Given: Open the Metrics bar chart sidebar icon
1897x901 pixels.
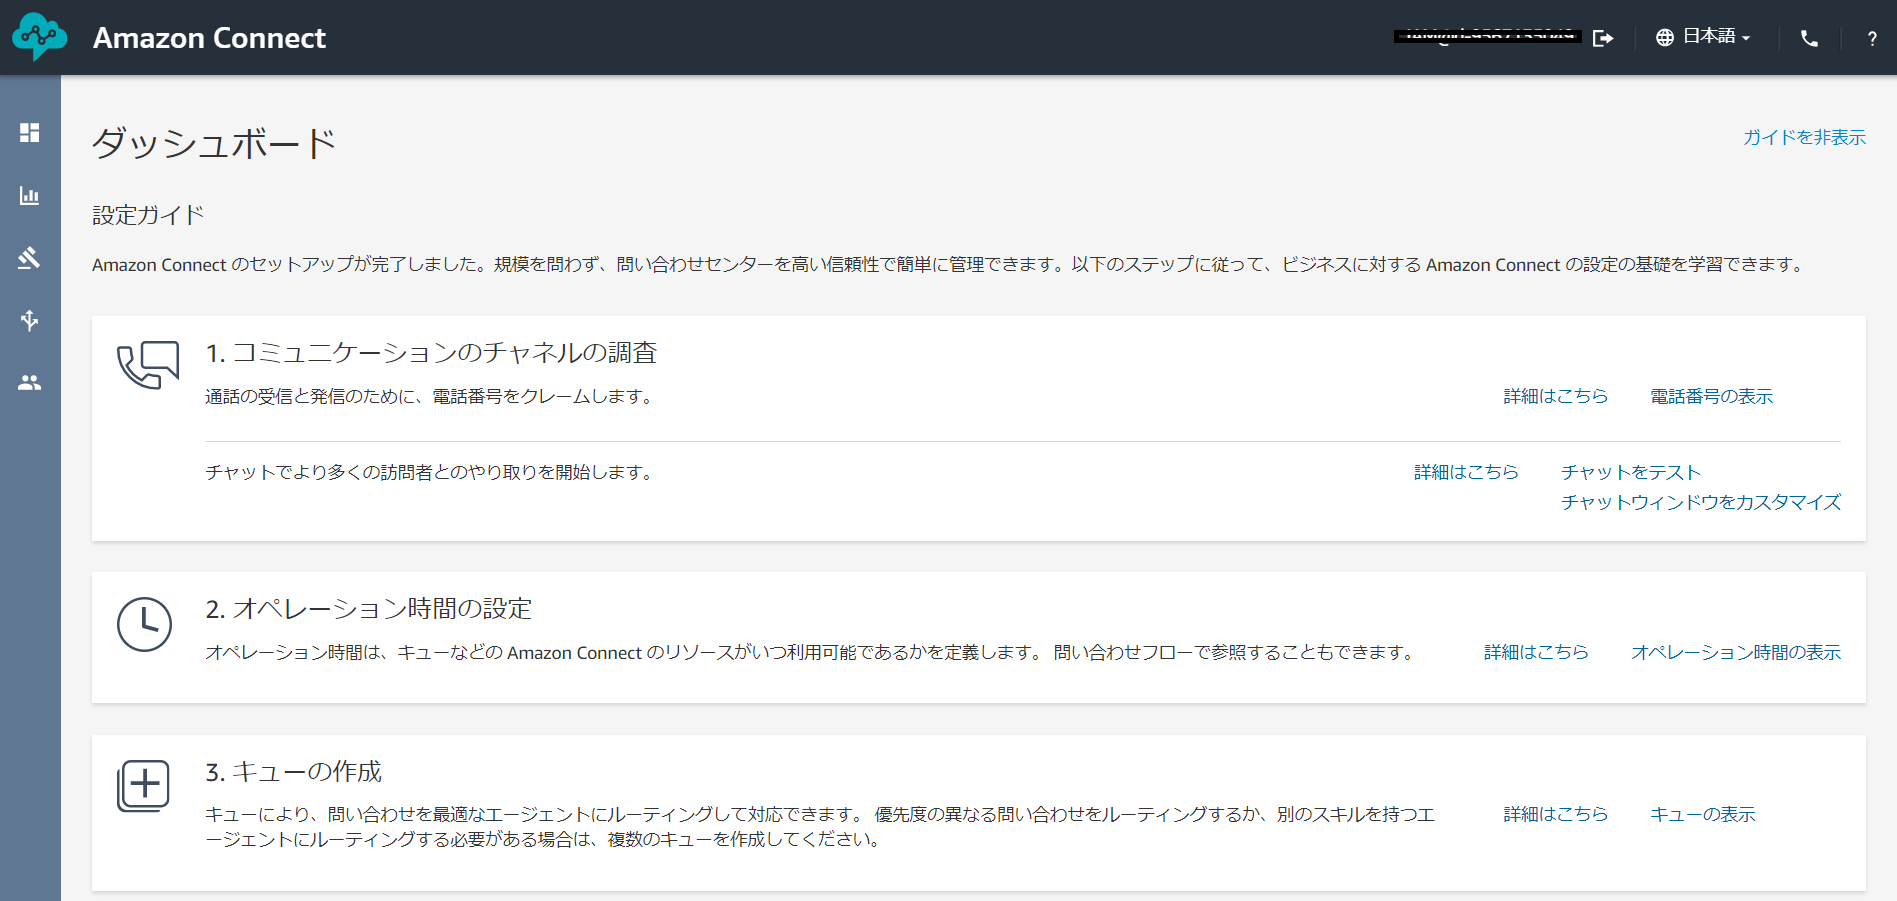Looking at the screenshot, I should [30, 196].
